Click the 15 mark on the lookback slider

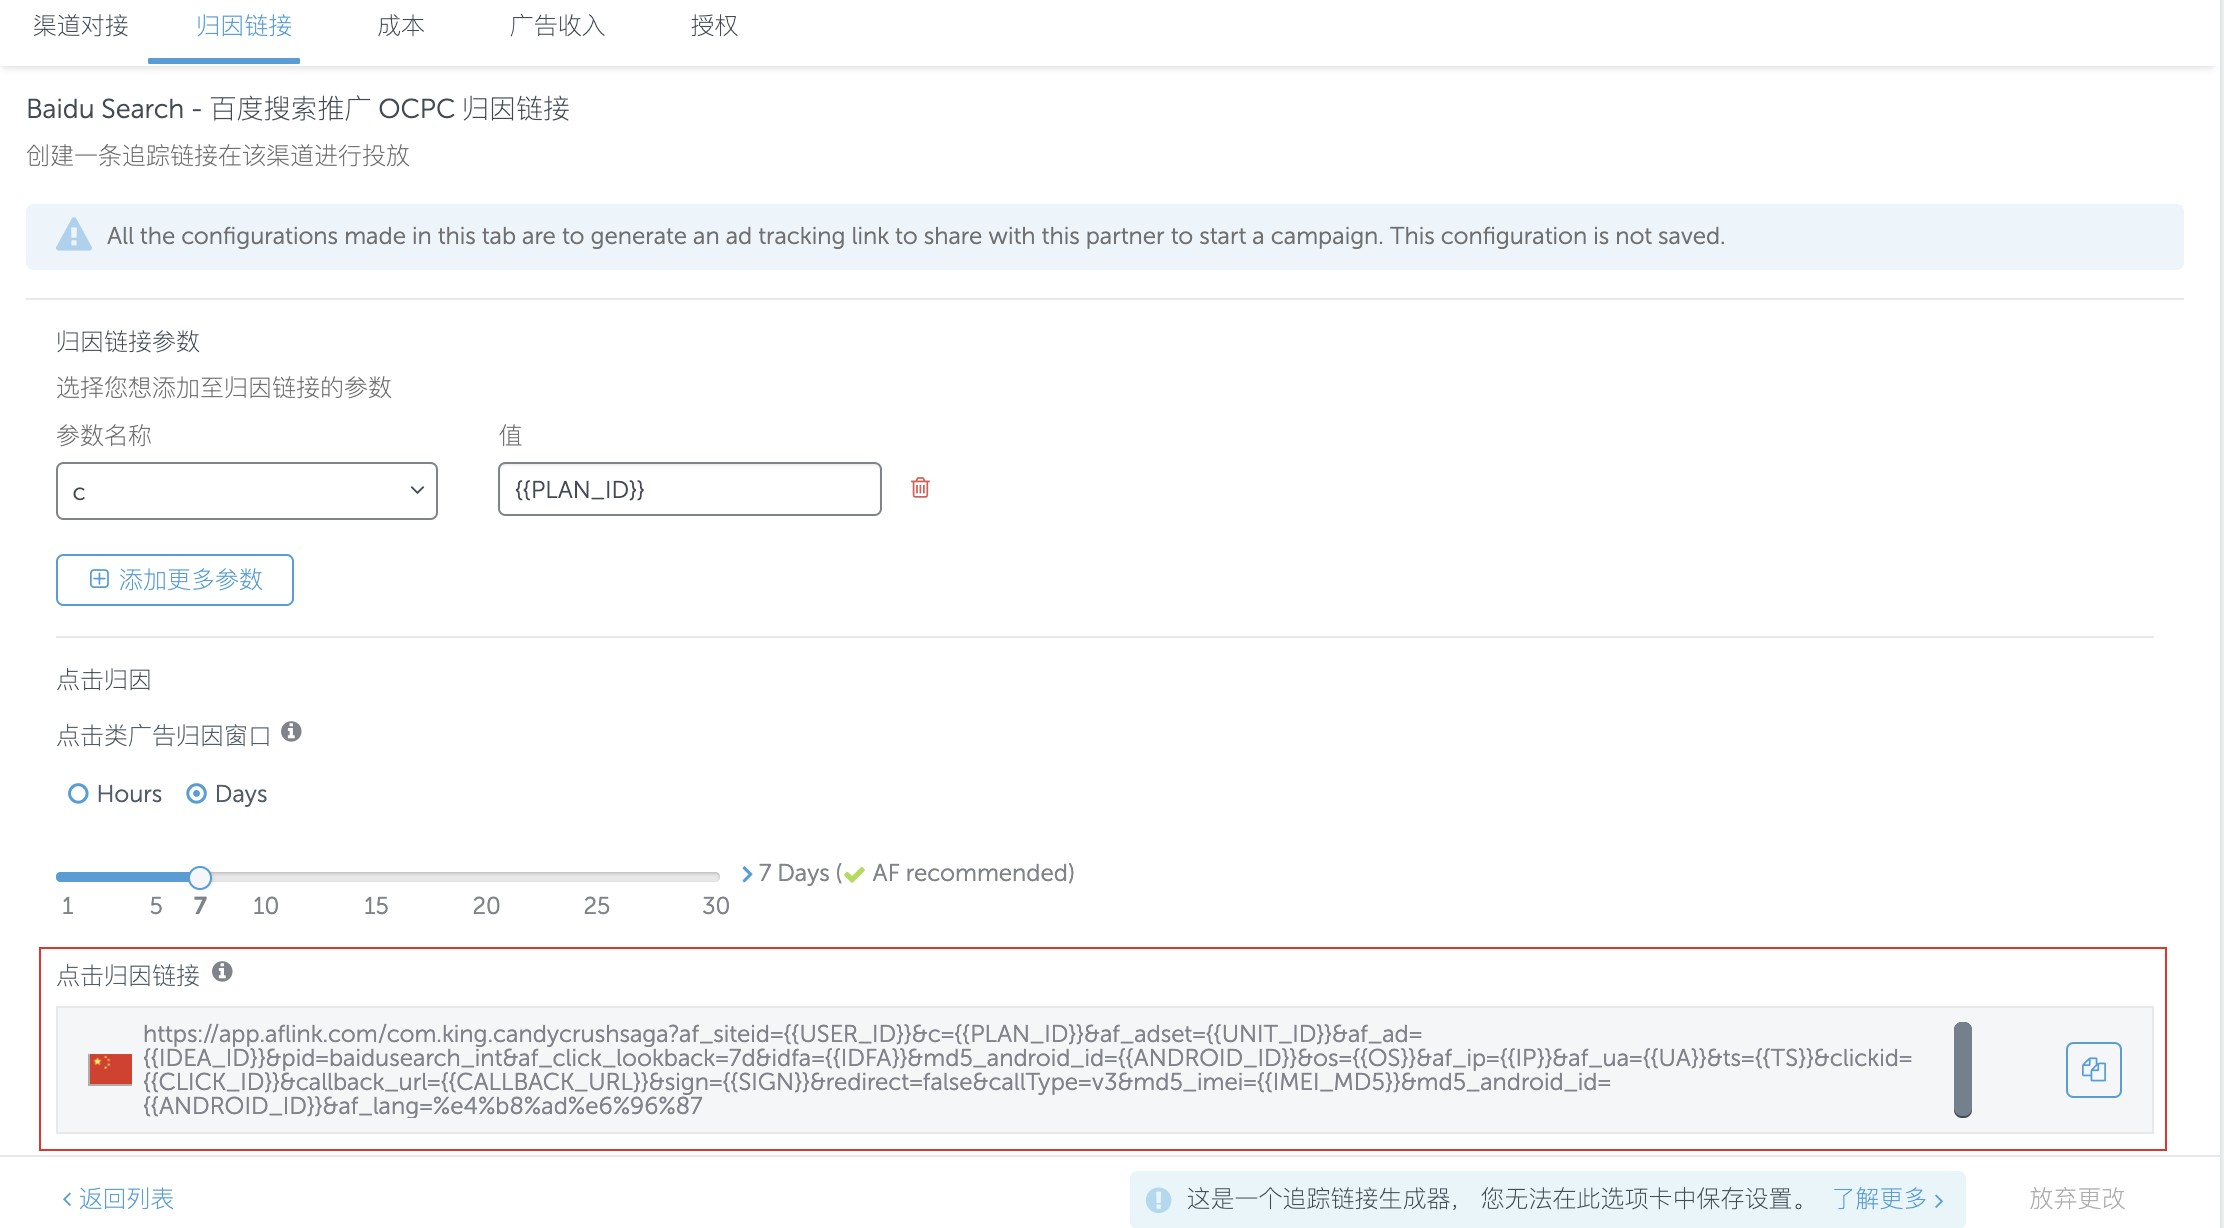tap(376, 906)
